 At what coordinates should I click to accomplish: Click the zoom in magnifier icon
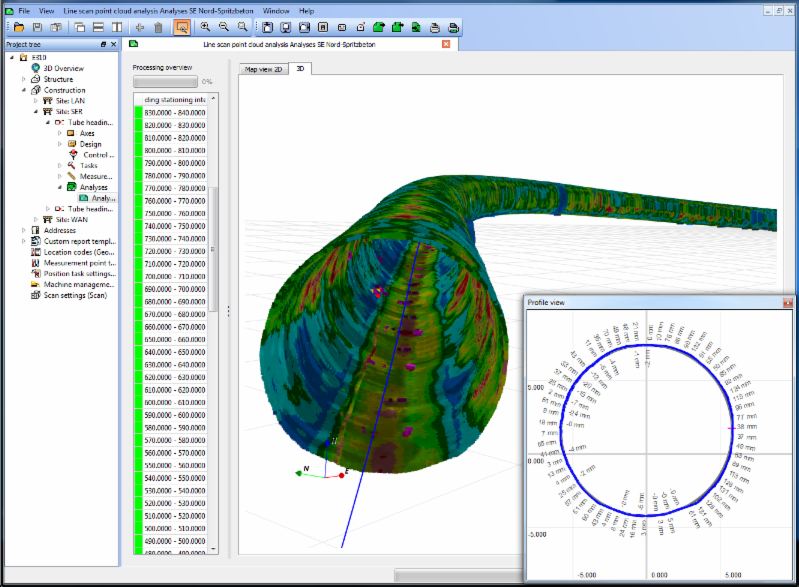204,27
